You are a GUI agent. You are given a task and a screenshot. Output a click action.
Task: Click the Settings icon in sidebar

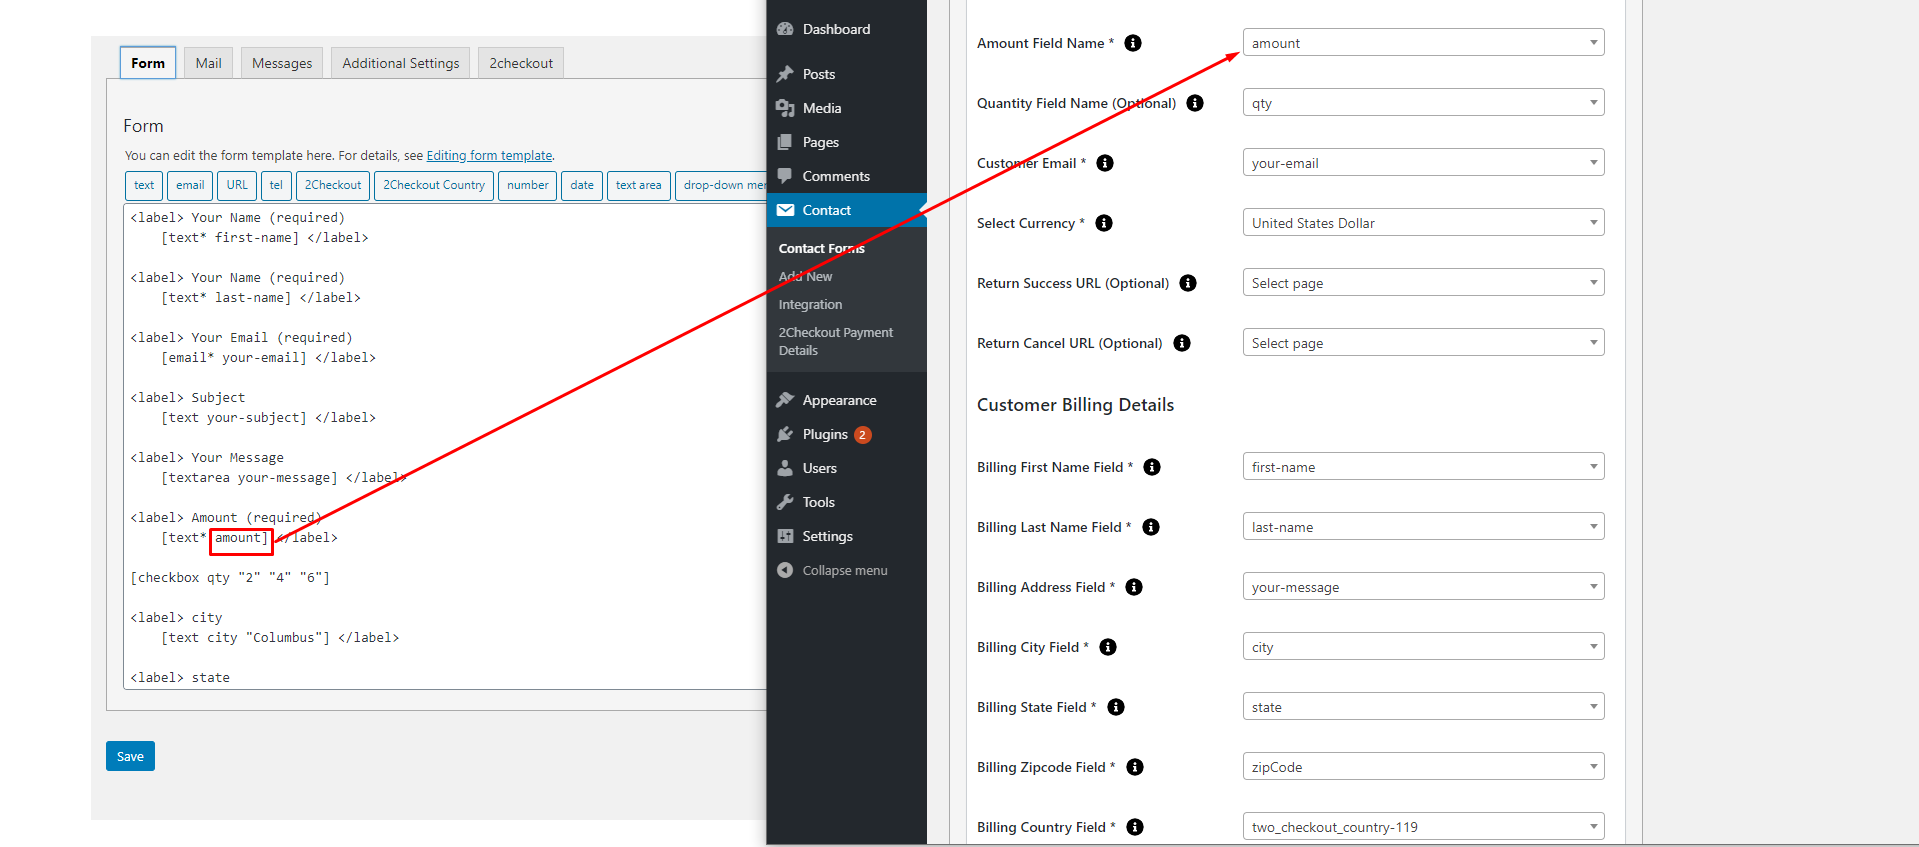pos(785,536)
